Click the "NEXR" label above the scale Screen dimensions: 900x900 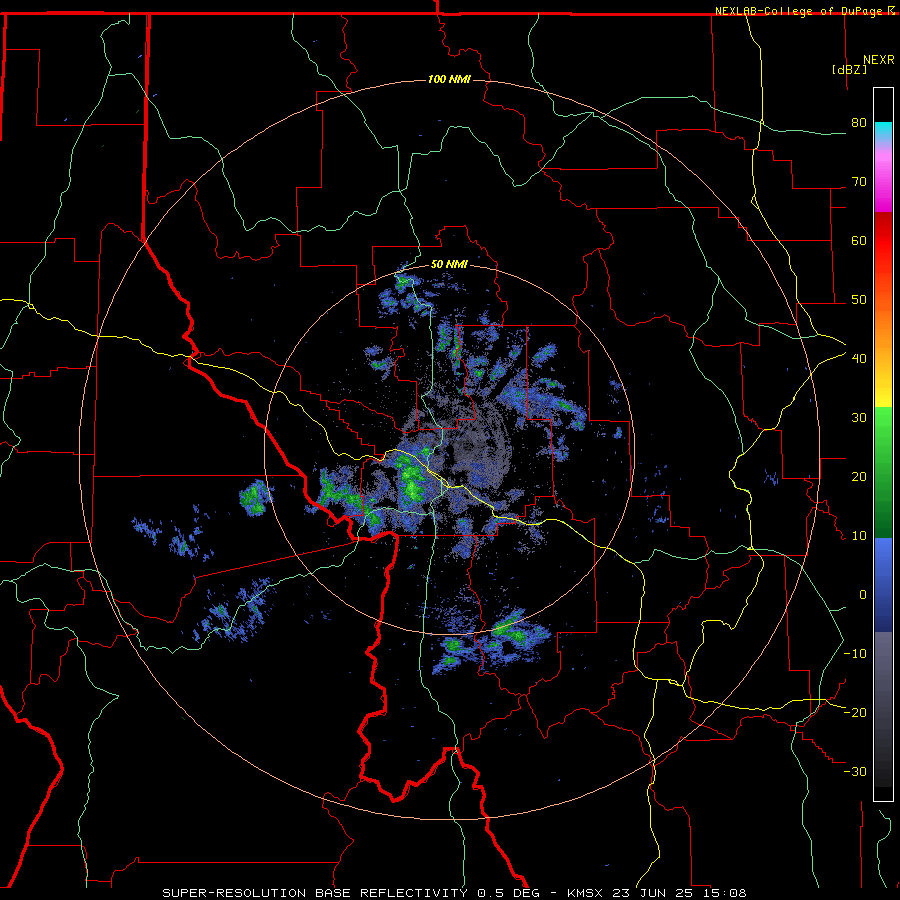pos(878,60)
